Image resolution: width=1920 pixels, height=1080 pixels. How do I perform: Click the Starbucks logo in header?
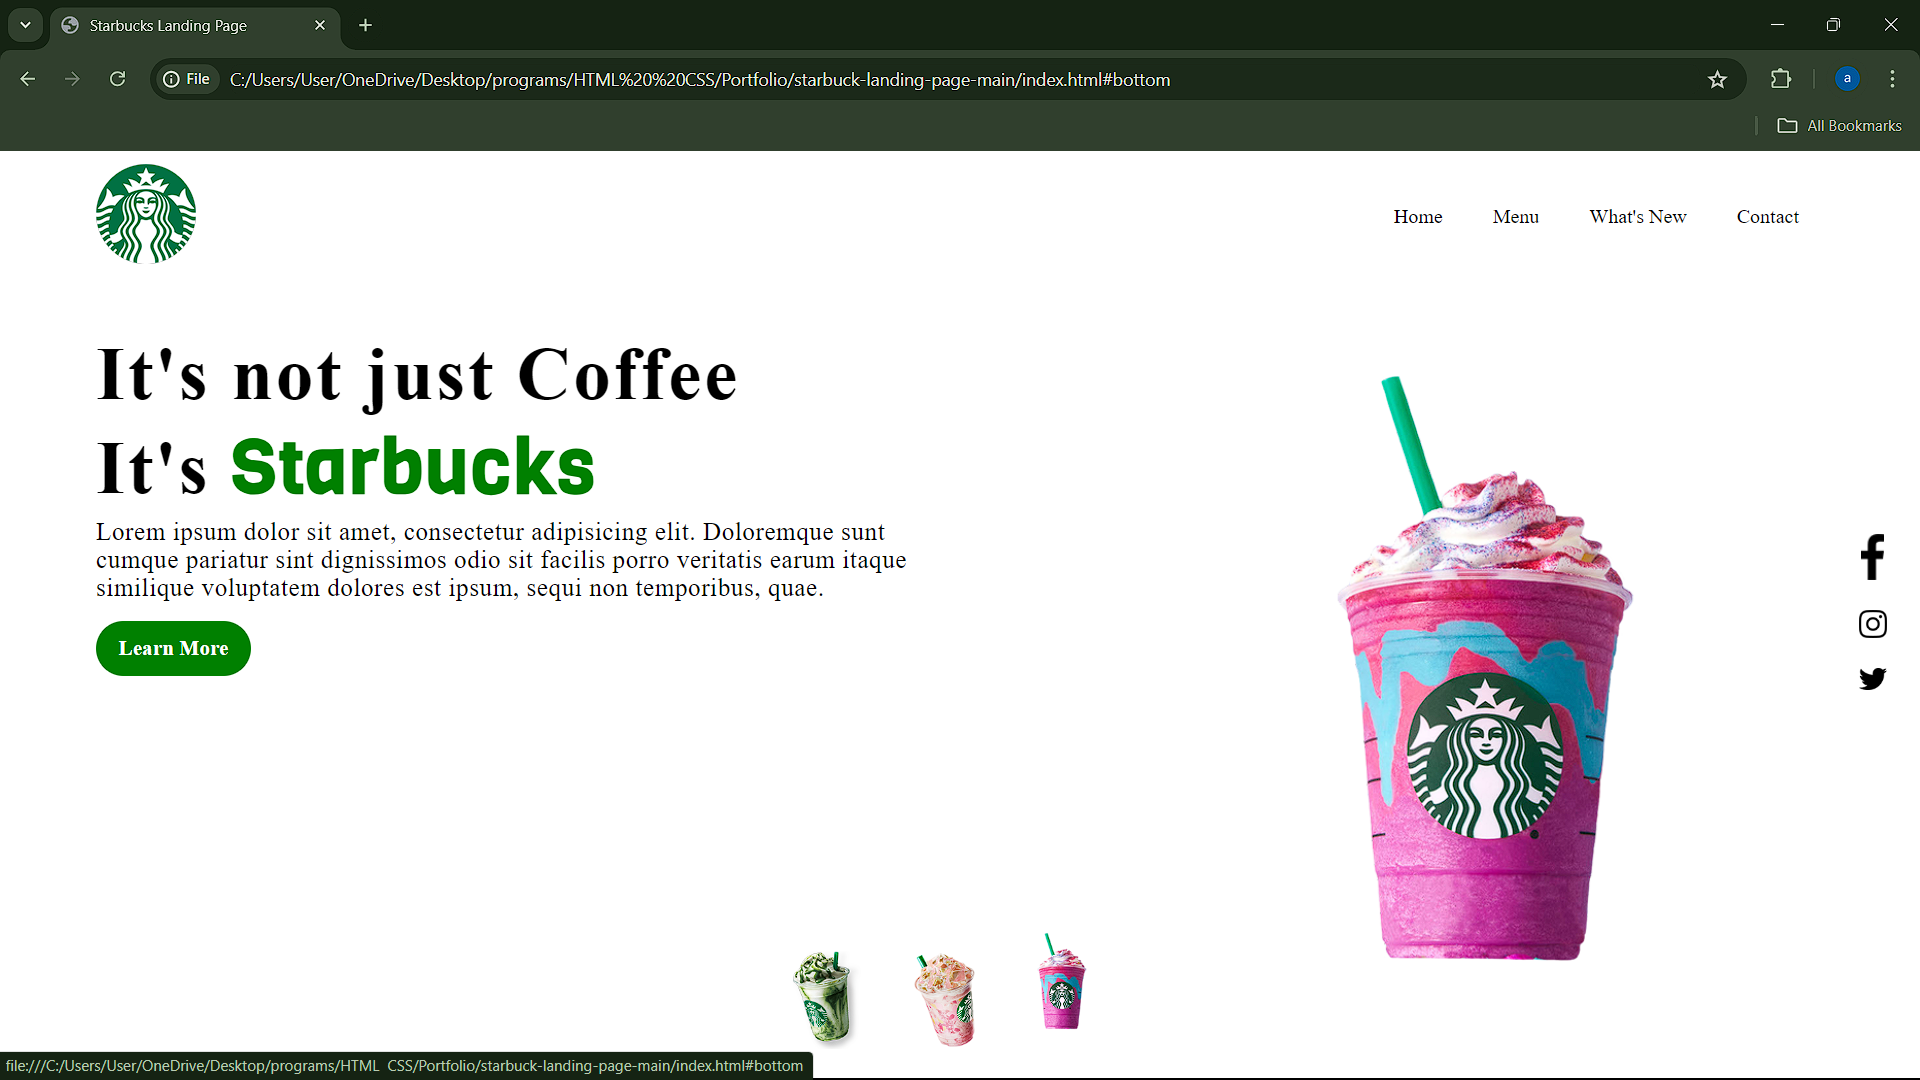pos(146,214)
